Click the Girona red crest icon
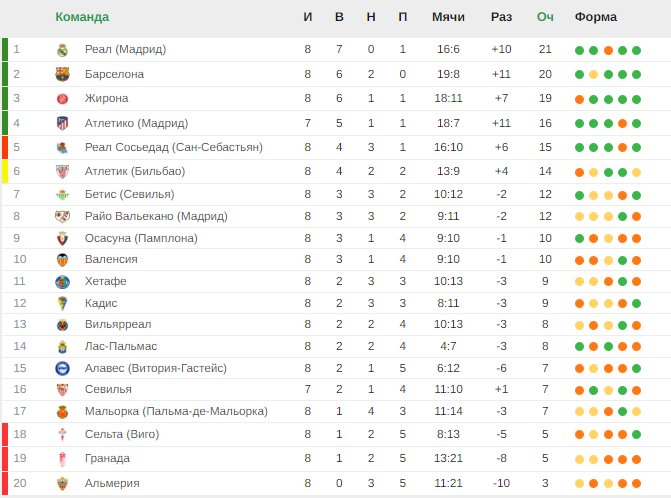The height and width of the screenshot is (498, 671). click(62, 99)
